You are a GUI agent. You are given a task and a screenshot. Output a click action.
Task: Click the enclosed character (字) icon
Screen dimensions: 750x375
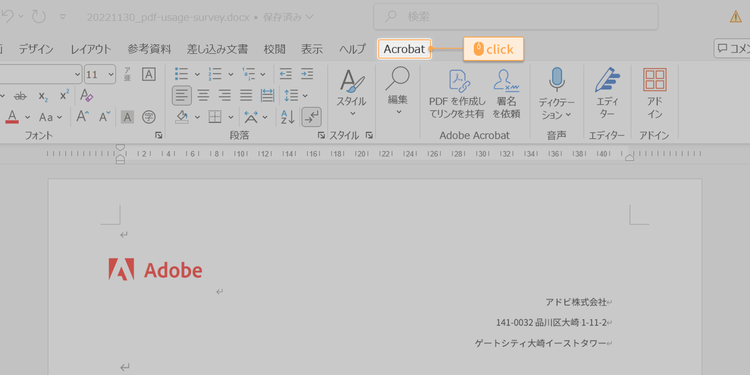[149, 117]
